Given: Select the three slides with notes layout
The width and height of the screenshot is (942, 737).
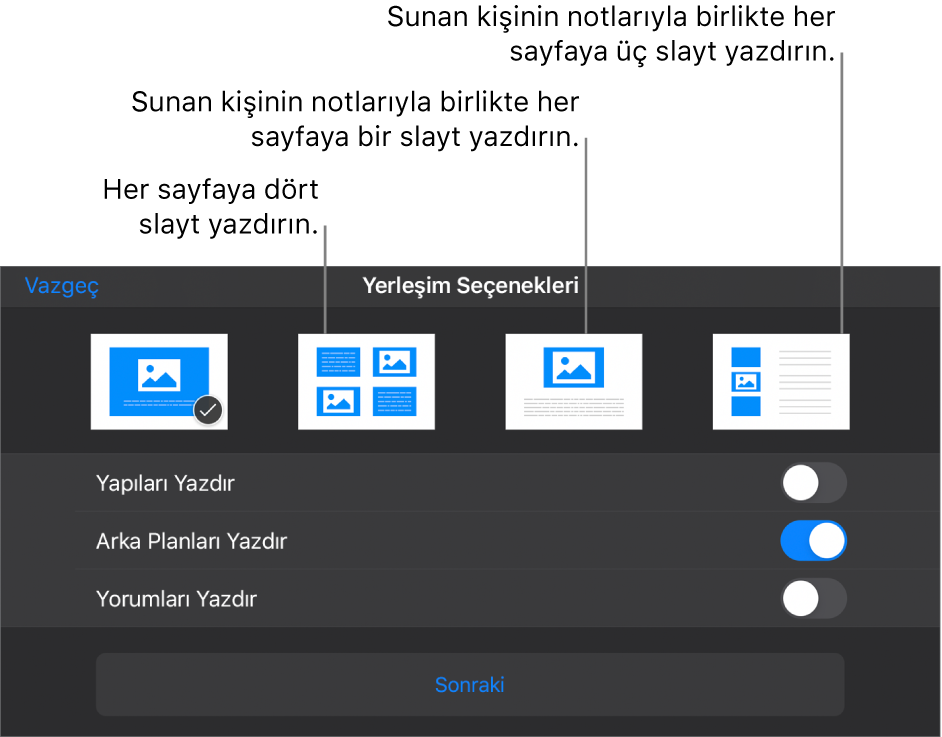Looking at the screenshot, I should click(x=781, y=381).
